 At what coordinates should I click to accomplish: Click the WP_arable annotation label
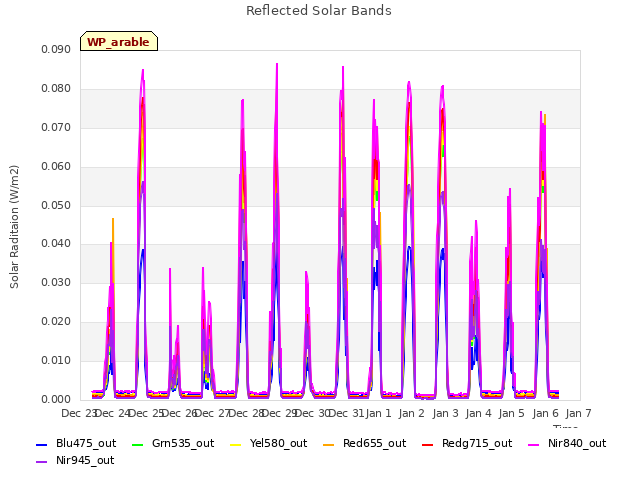point(119,42)
